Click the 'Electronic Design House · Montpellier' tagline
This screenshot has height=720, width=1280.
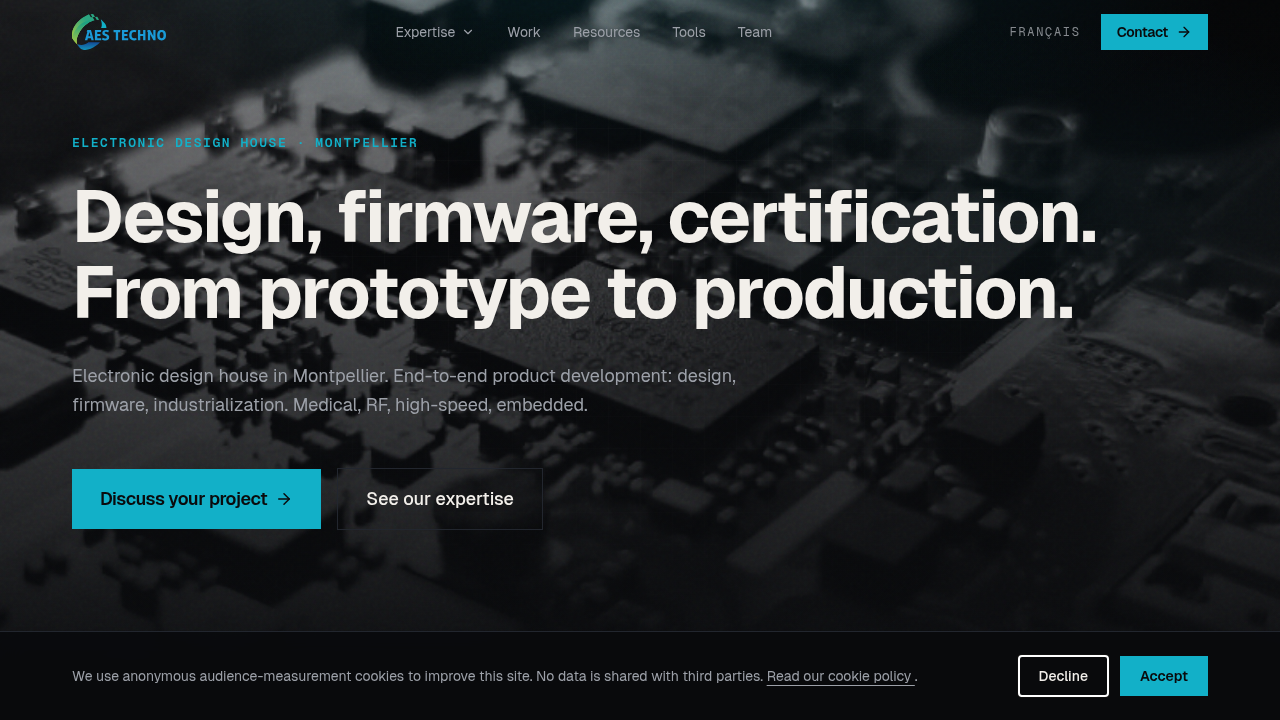245,143
